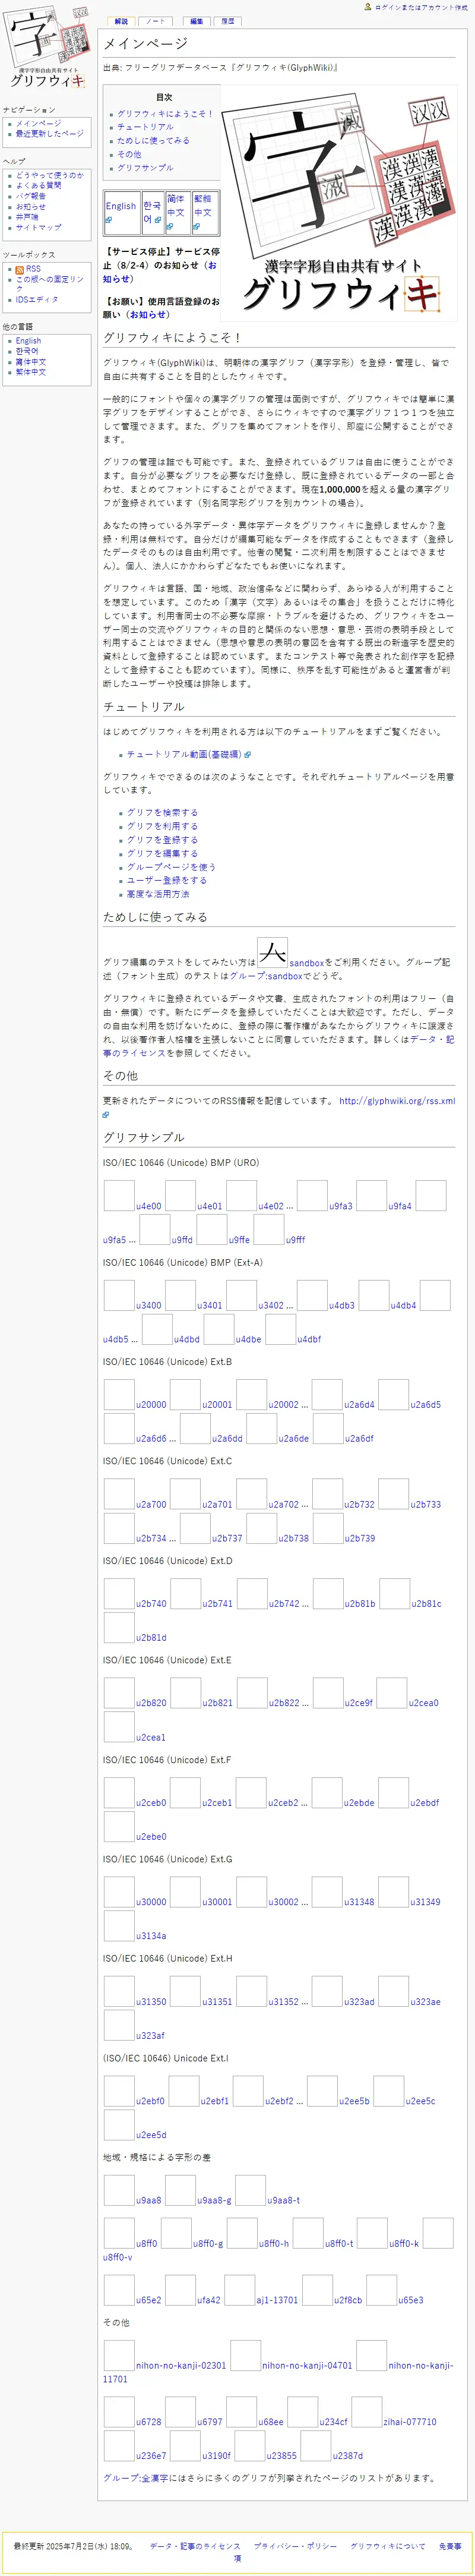The height and width of the screenshot is (2576, 475).
Task: Open the 解説 tab
Action: 121,21
